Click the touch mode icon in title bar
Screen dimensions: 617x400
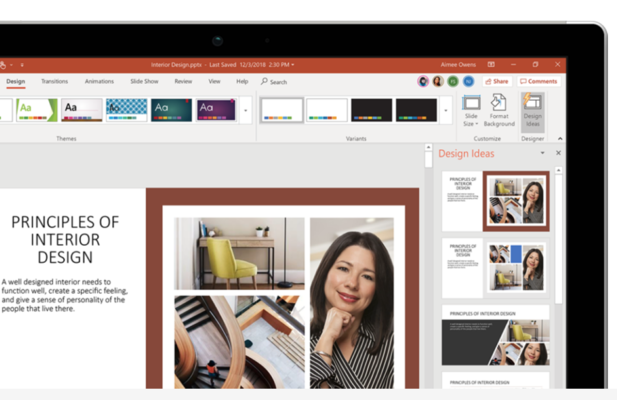coord(3,65)
